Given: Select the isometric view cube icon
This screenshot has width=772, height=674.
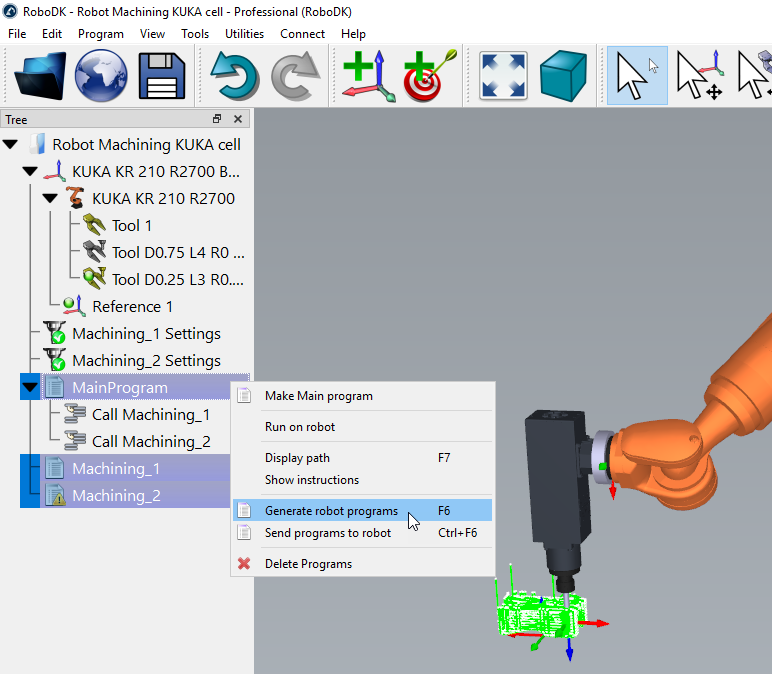Looking at the screenshot, I should click(x=563, y=75).
